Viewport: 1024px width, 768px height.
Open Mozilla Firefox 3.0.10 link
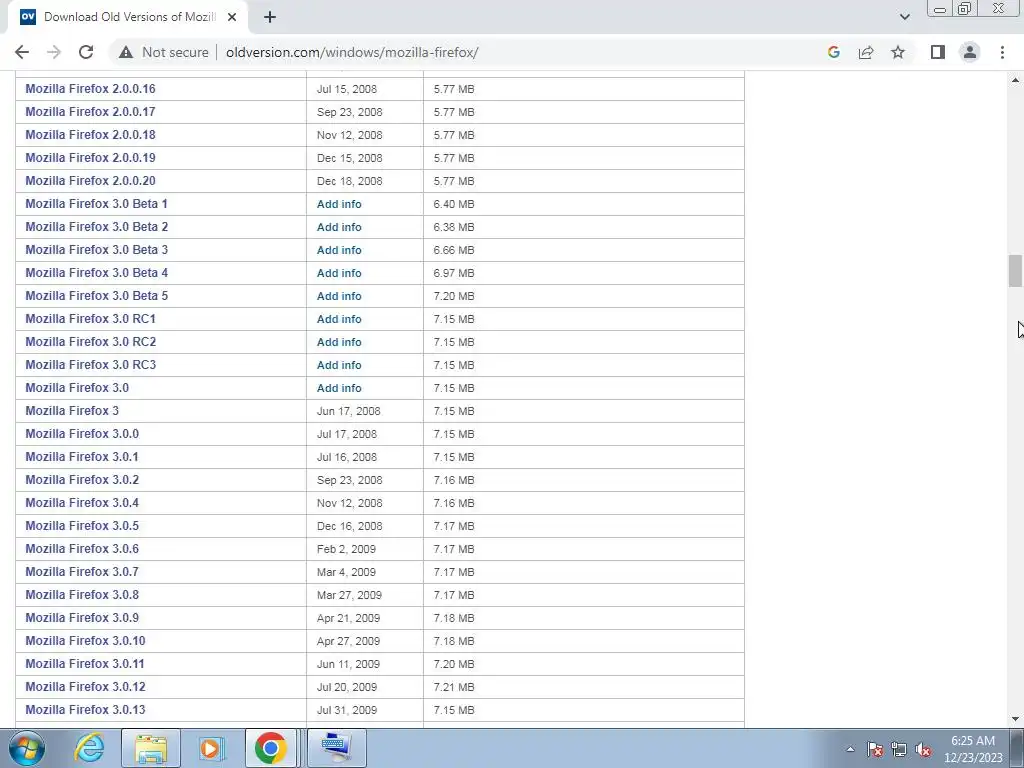pos(85,641)
